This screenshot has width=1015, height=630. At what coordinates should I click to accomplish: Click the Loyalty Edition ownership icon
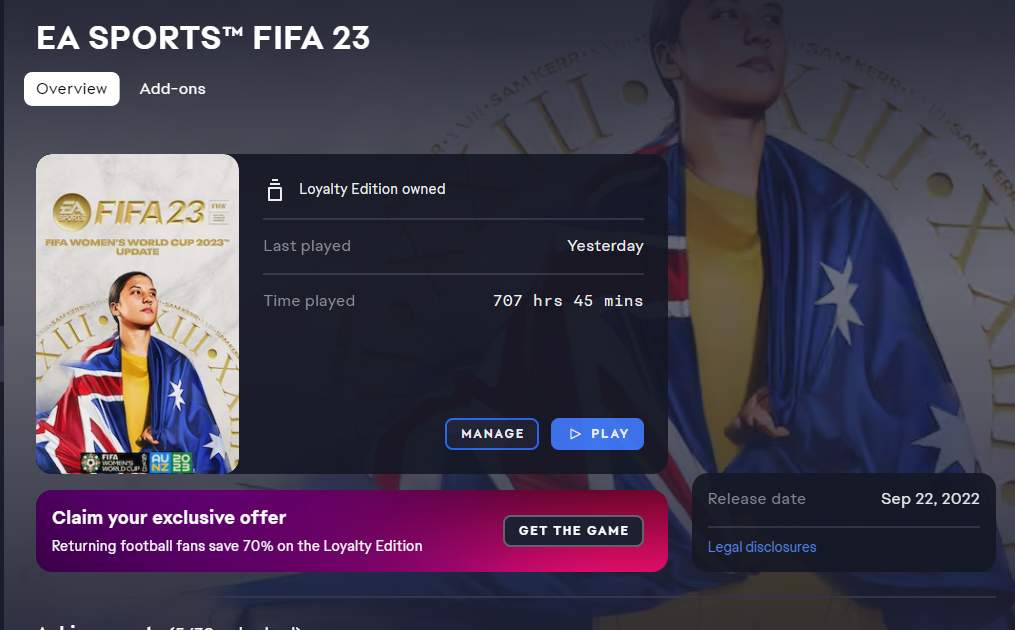tap(274, 190)
